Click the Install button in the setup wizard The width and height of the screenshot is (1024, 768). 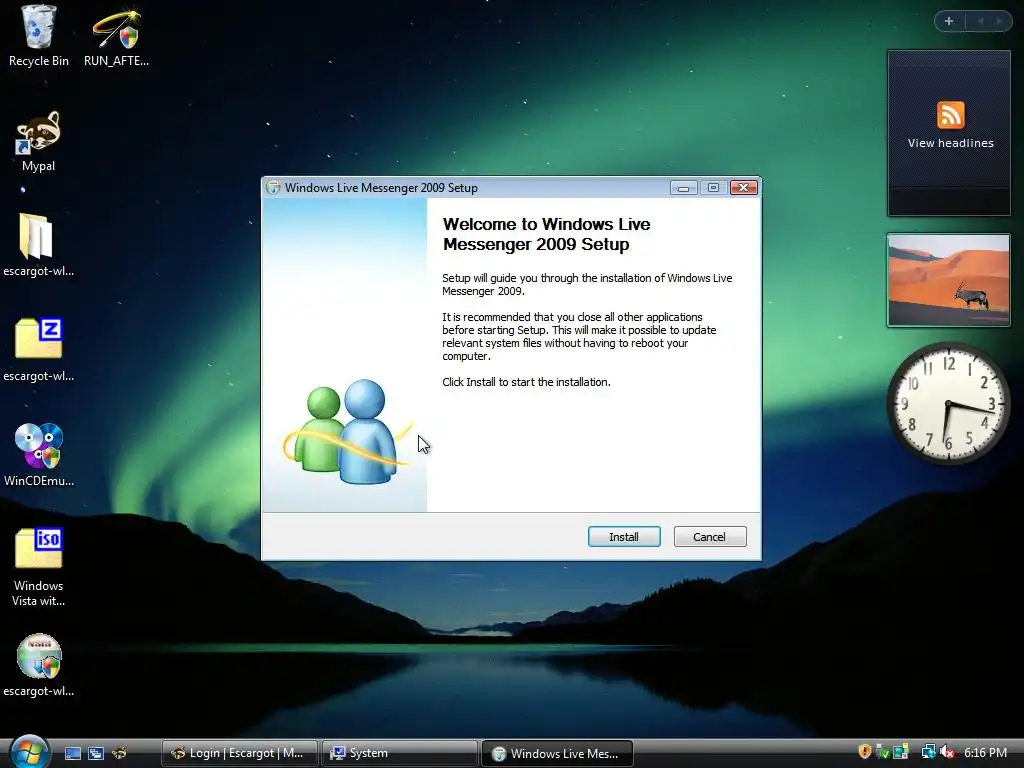pos(624,536)
